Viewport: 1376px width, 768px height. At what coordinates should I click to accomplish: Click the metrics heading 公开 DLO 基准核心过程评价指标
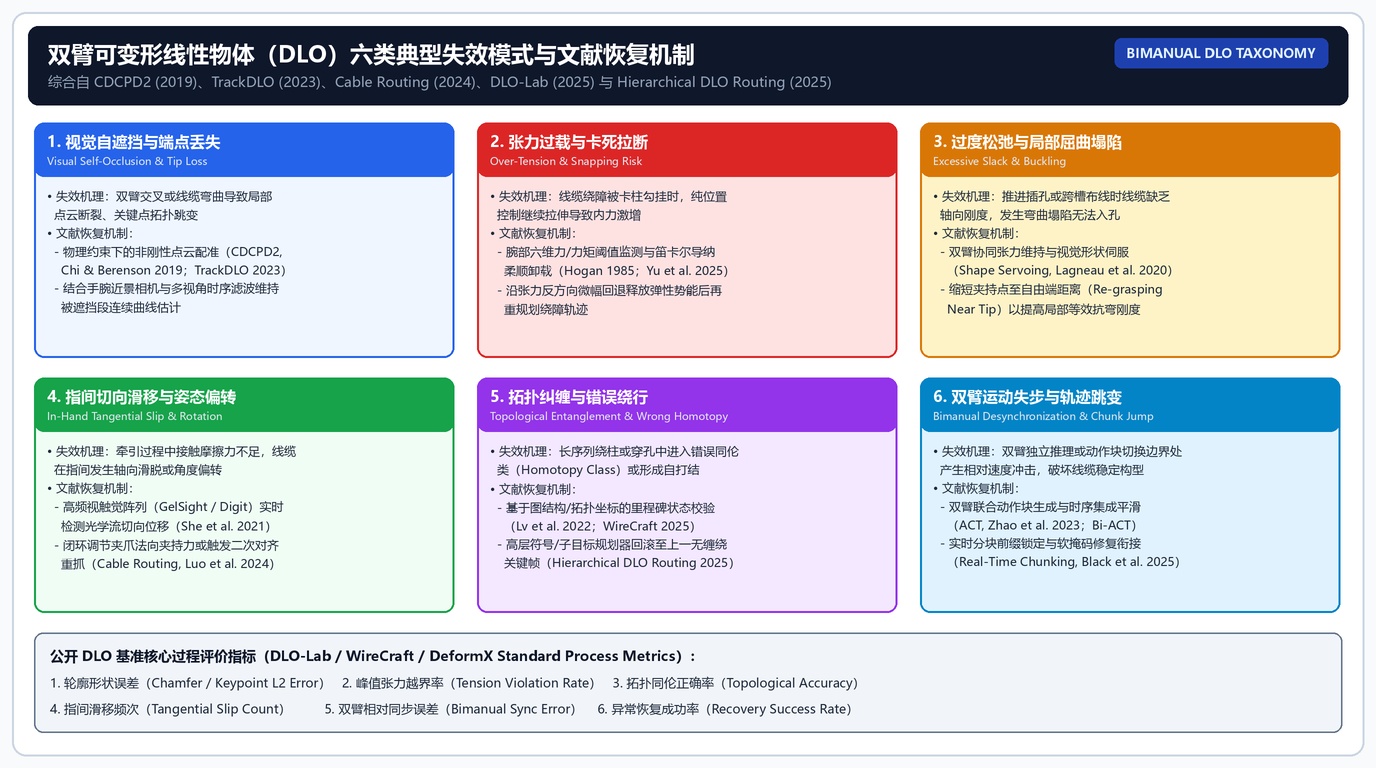coord(373,656)
